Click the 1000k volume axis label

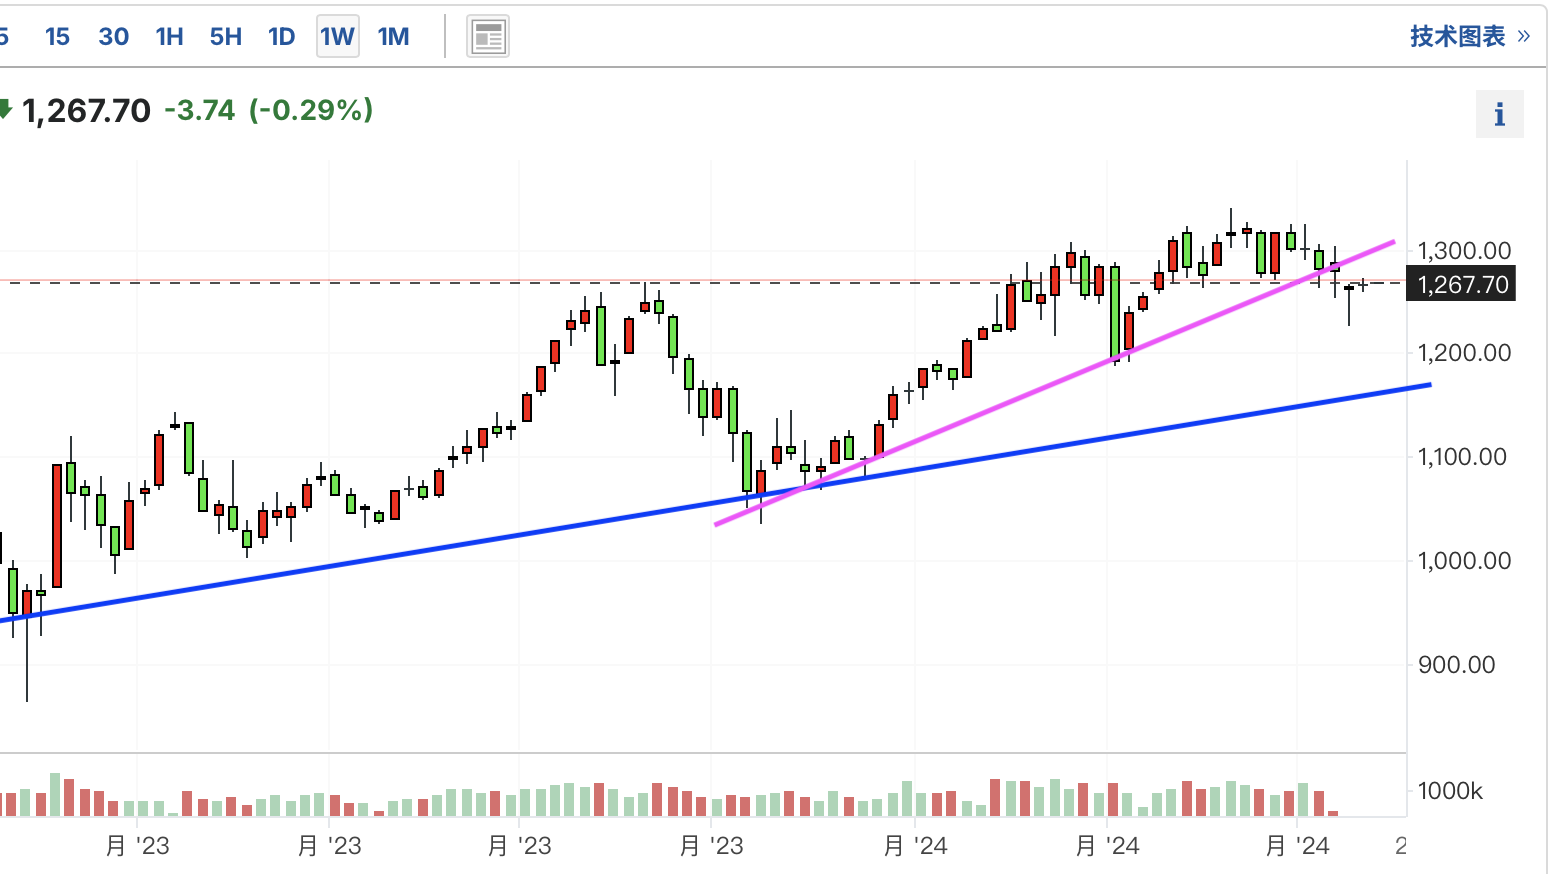point(1450,791)
